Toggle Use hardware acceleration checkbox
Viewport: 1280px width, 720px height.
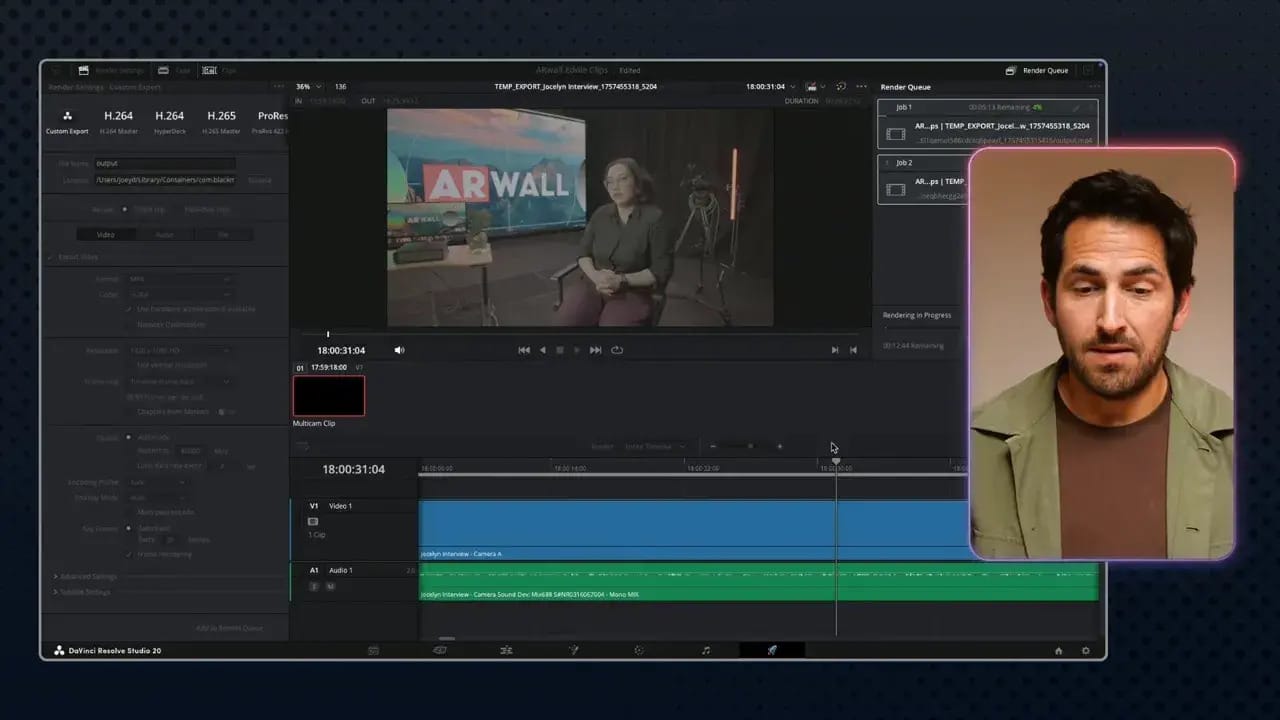128,309
